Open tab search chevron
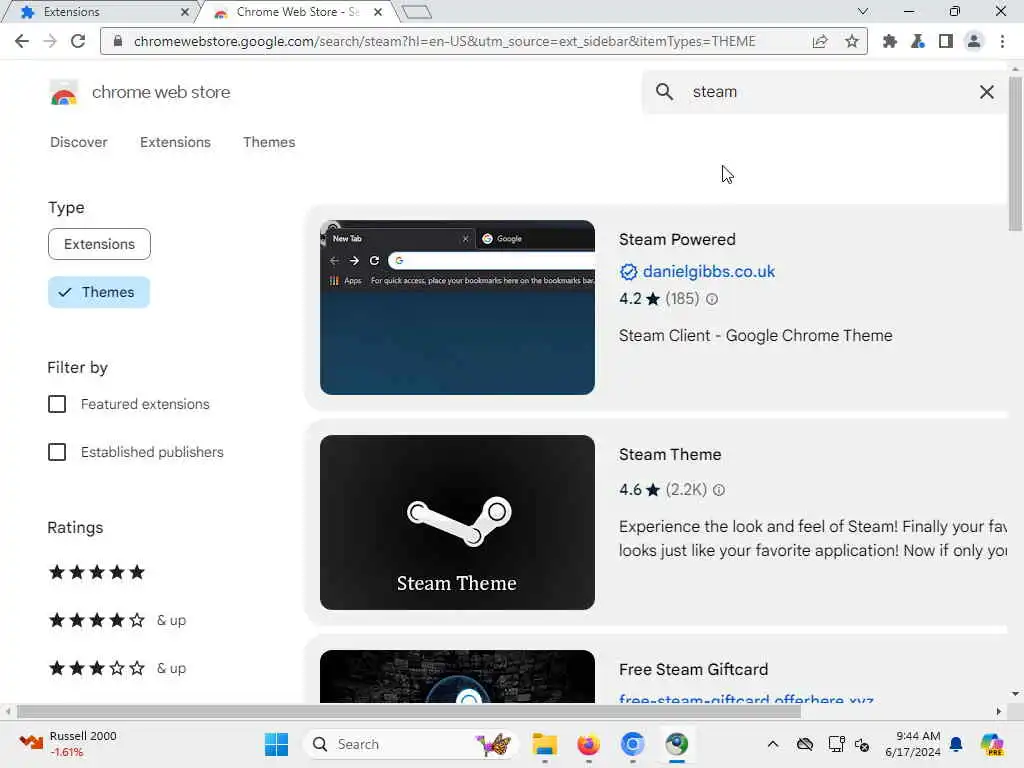Screen dimensions: 1024x768 tap(863, 11)
